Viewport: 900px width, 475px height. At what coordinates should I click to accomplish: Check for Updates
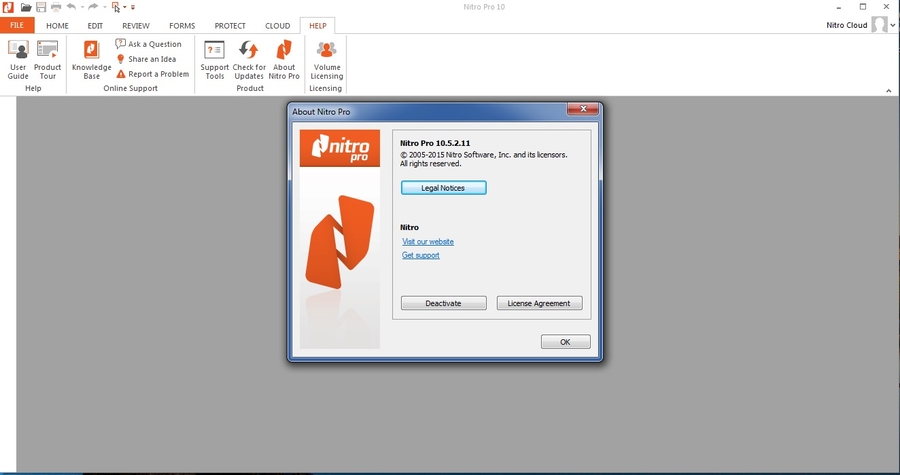click(249, 59)
